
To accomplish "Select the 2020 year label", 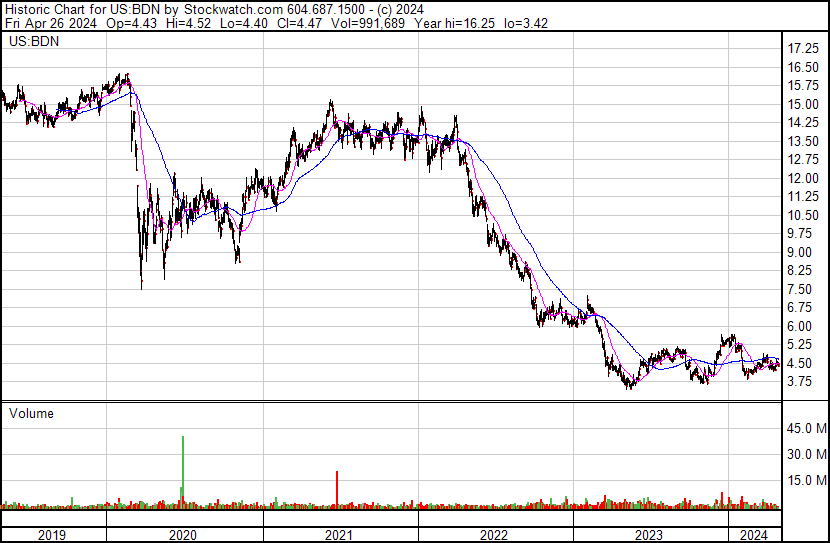I will (x=184, y=535).
